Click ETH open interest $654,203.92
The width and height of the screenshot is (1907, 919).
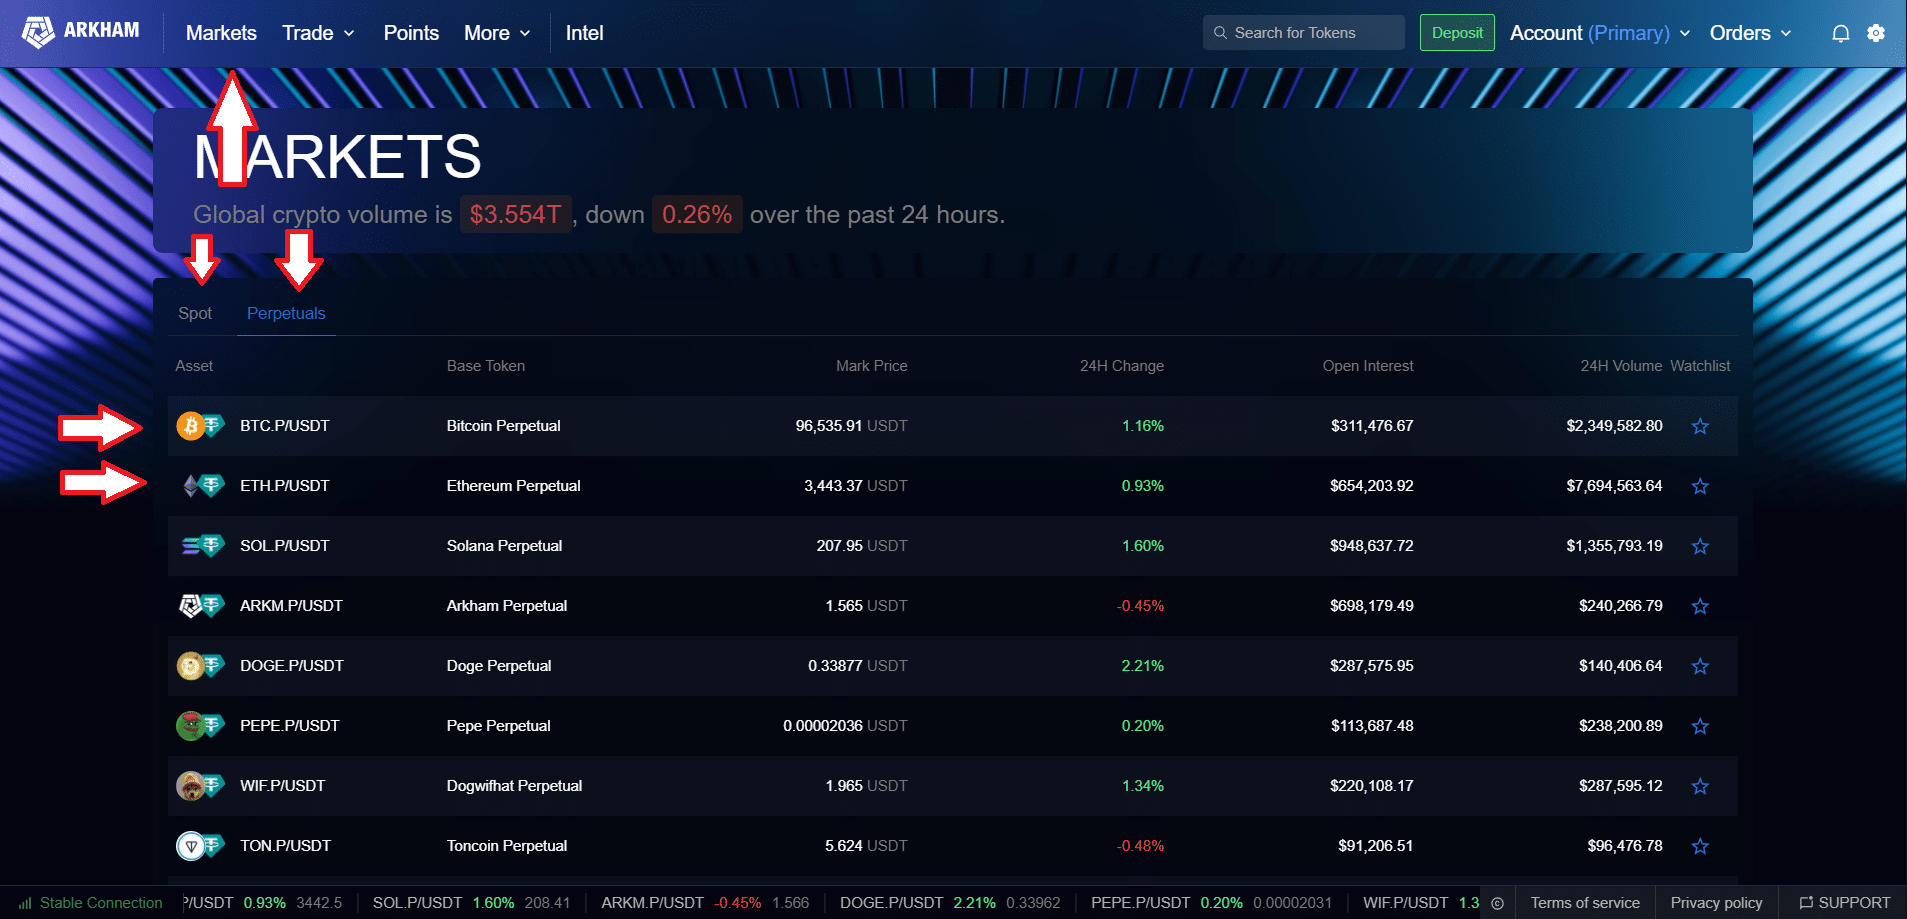click(1371, 486)
